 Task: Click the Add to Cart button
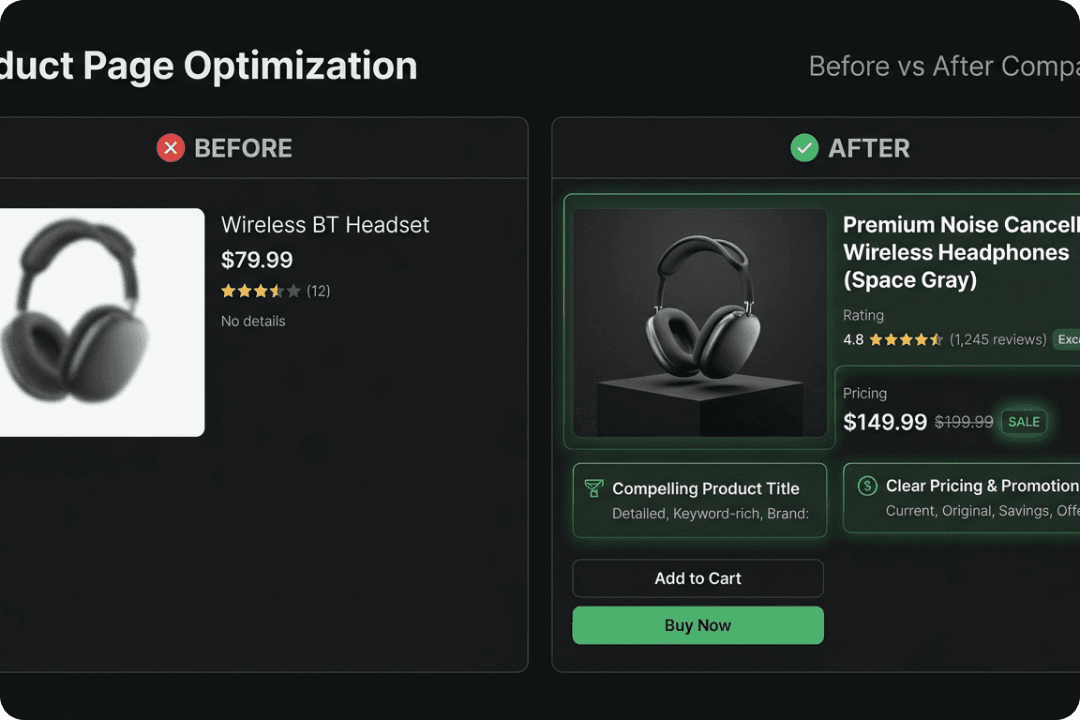pyautogui.click(x=697, y=578)
